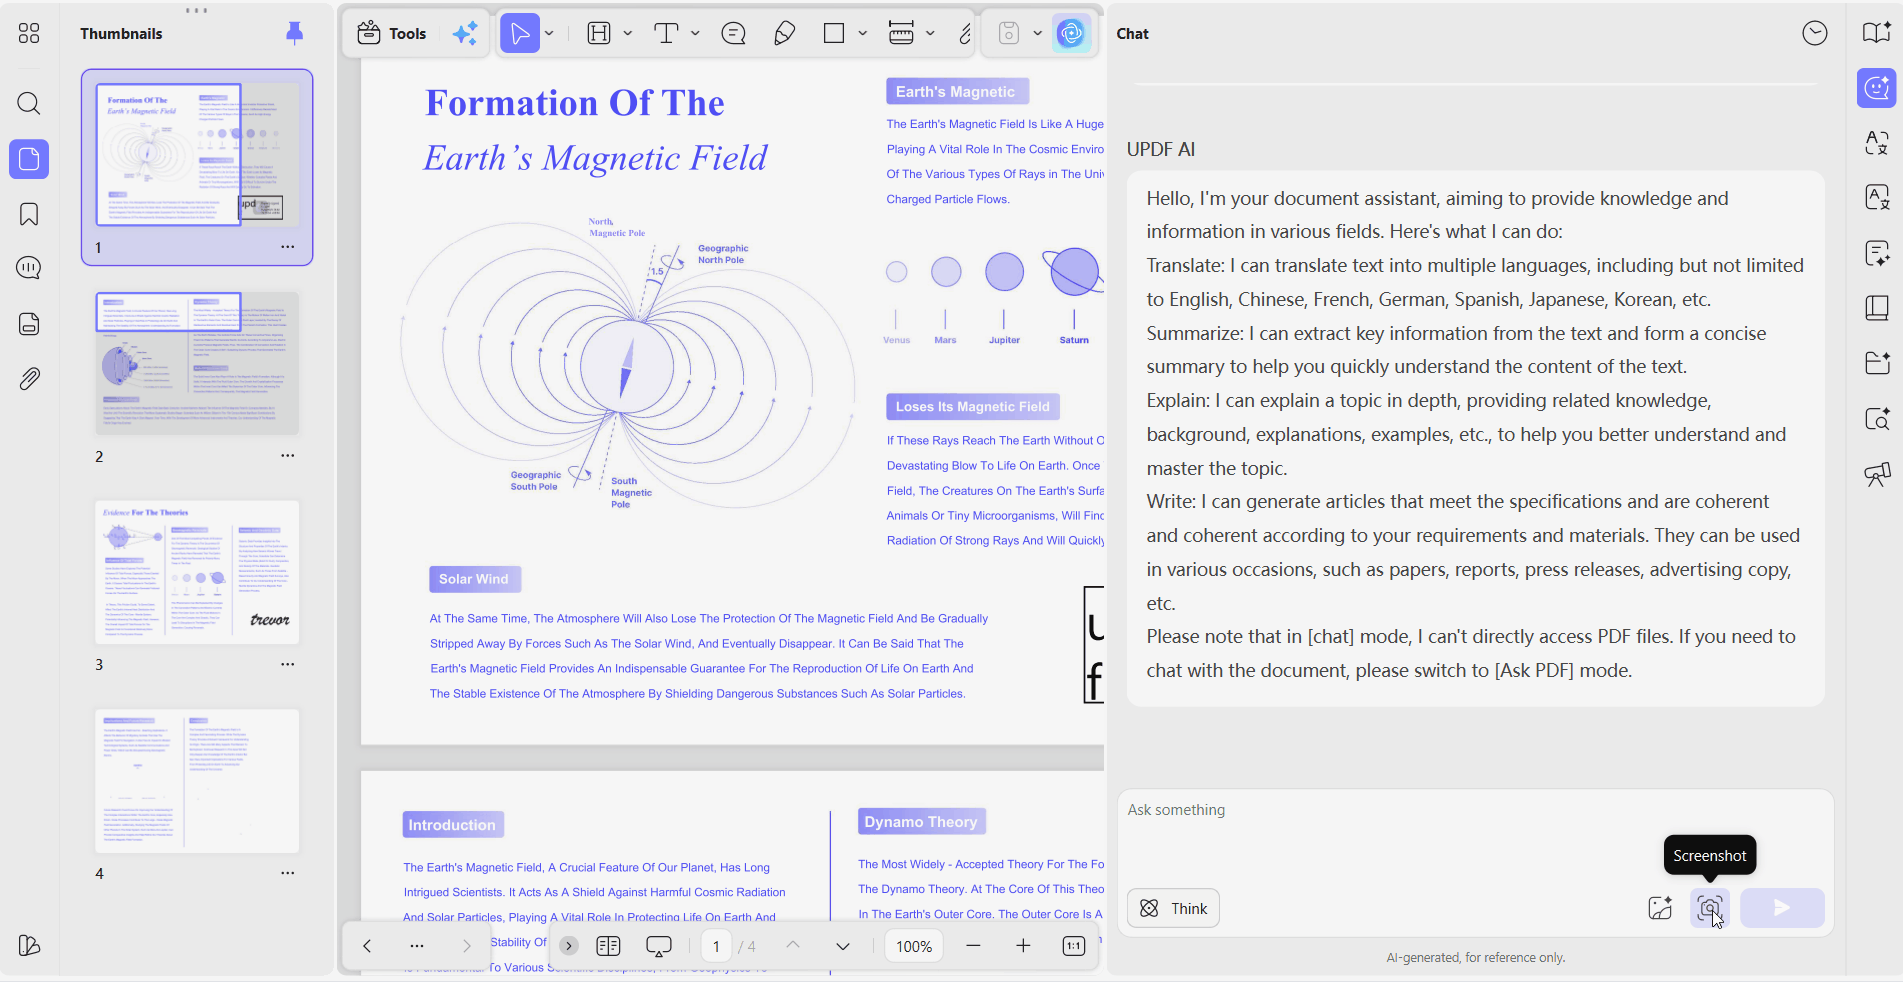Open the bookmarks panel icon
1903x982 pixels.
coord(29,214)
